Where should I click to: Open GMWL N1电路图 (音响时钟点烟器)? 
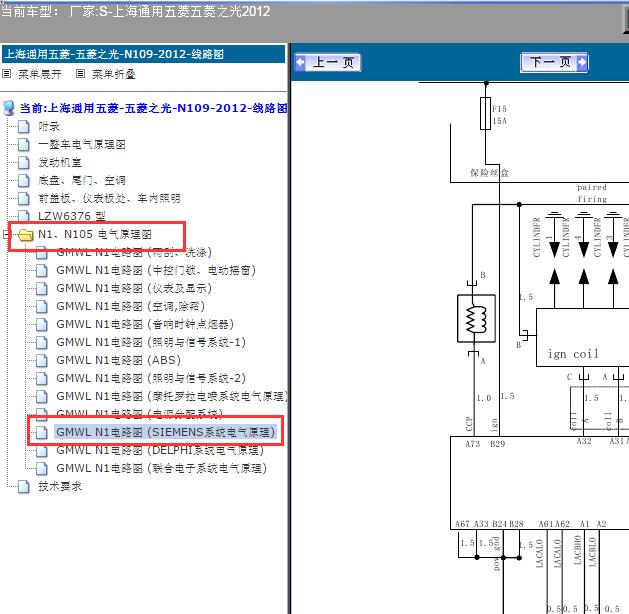(x=145, y=324)
